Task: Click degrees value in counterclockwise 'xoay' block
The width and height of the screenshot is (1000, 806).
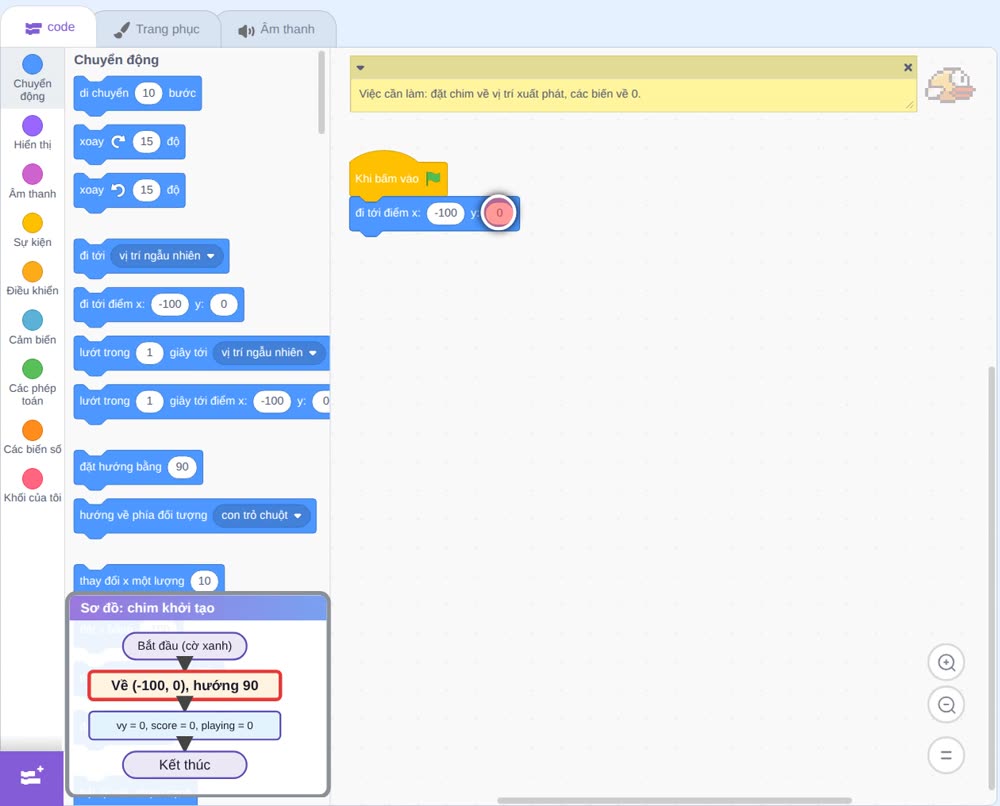Action: click(147, 190)
